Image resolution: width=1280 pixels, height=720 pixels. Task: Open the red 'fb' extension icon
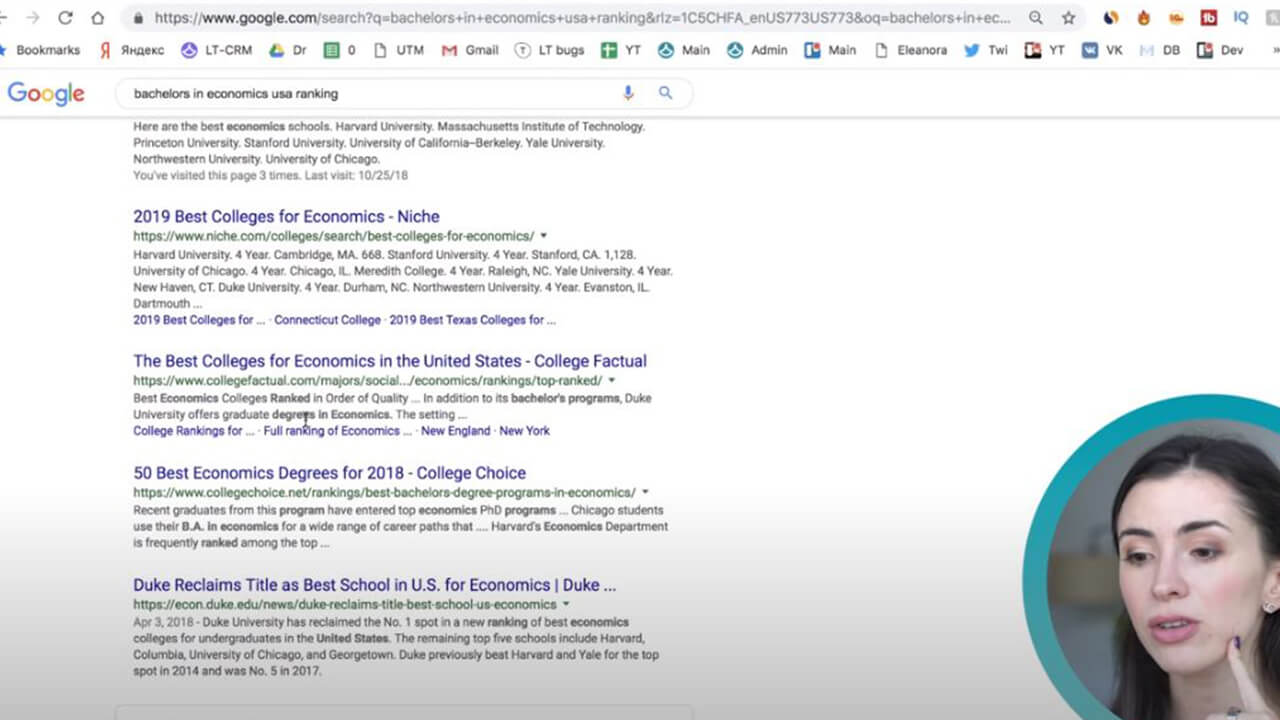[1209, 18]
